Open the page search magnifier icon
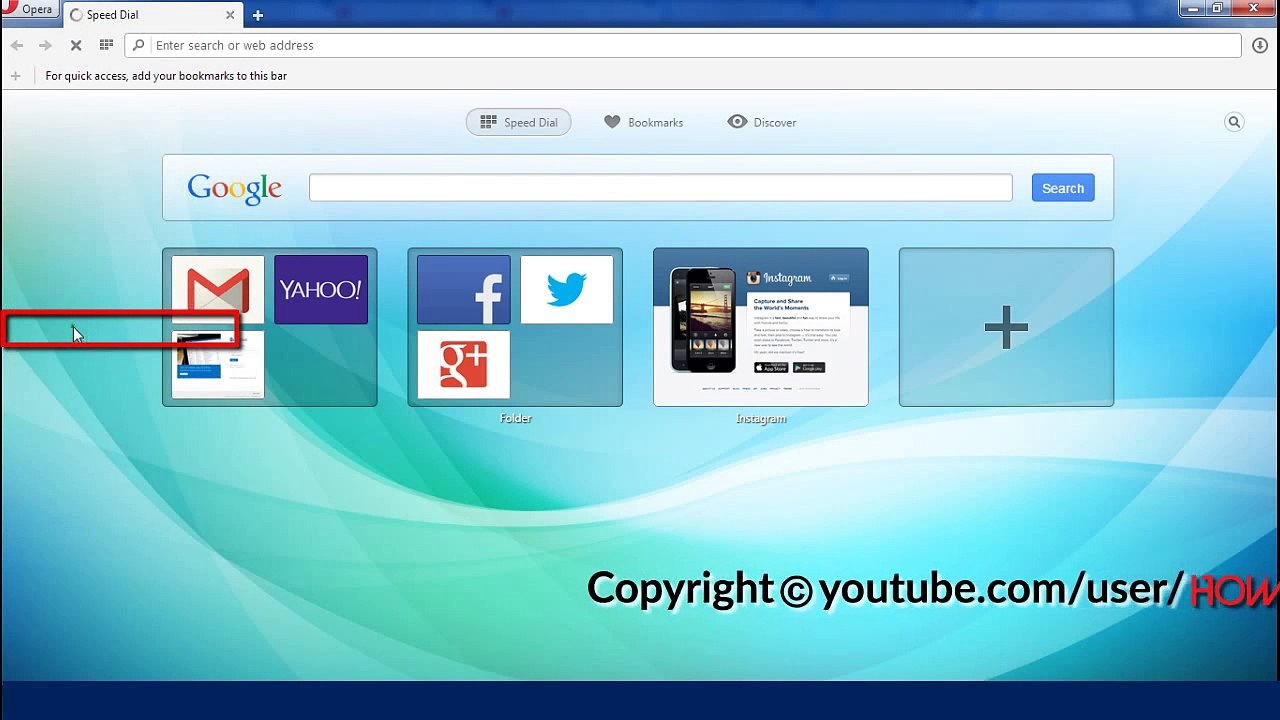 pyautogui.click(x=1234, y=122)
